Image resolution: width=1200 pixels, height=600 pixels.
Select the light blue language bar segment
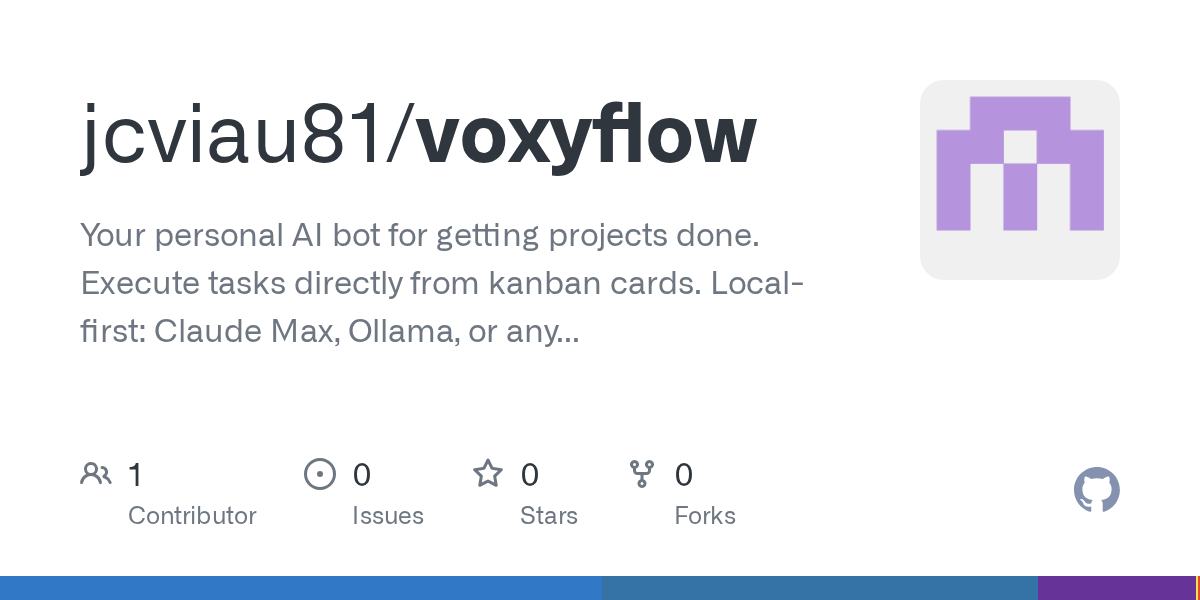pos(300,588)
